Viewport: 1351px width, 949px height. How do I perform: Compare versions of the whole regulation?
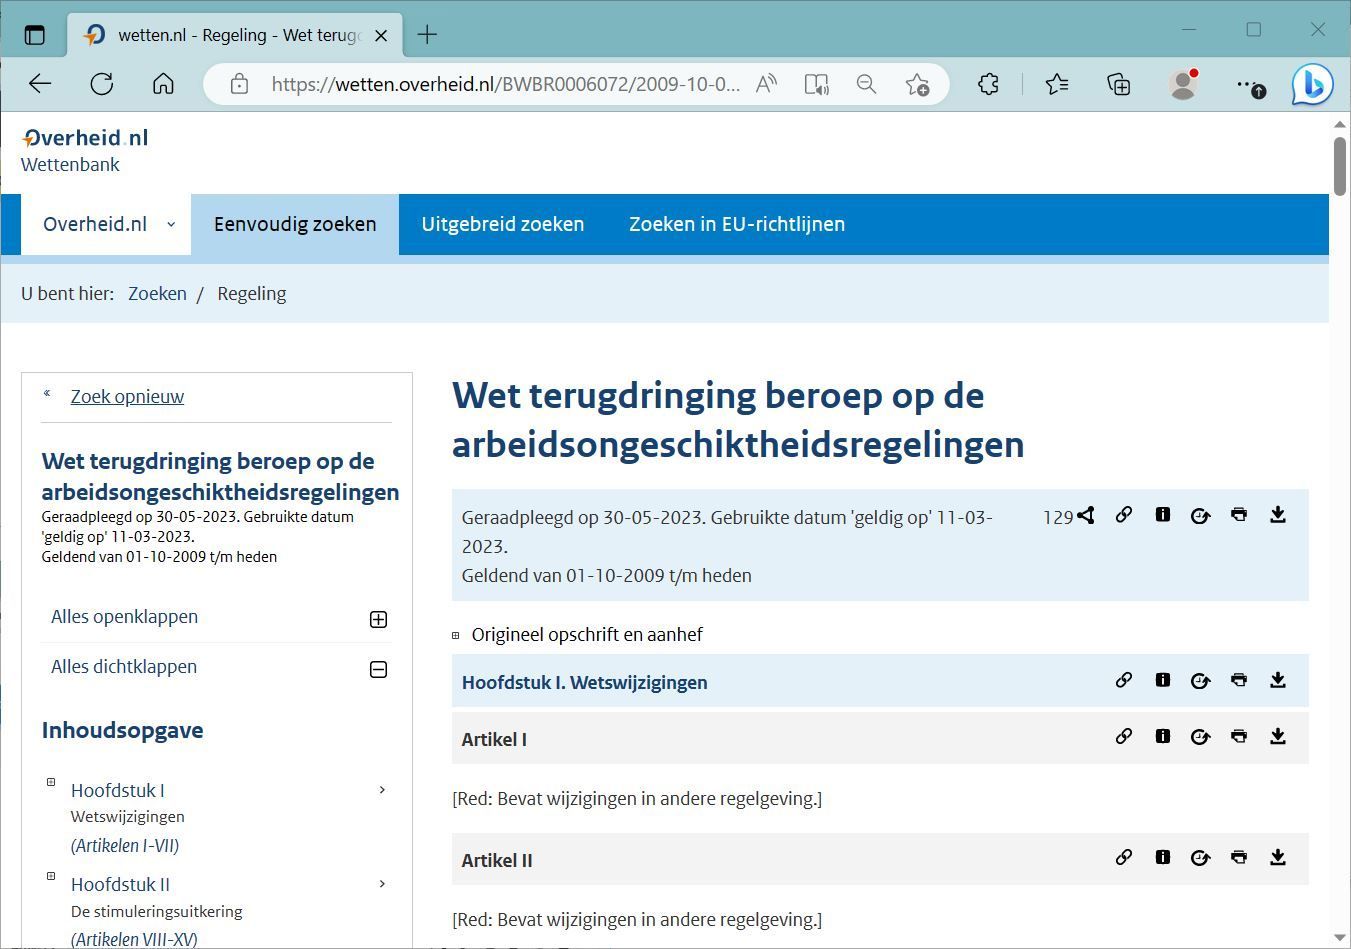1200,515
